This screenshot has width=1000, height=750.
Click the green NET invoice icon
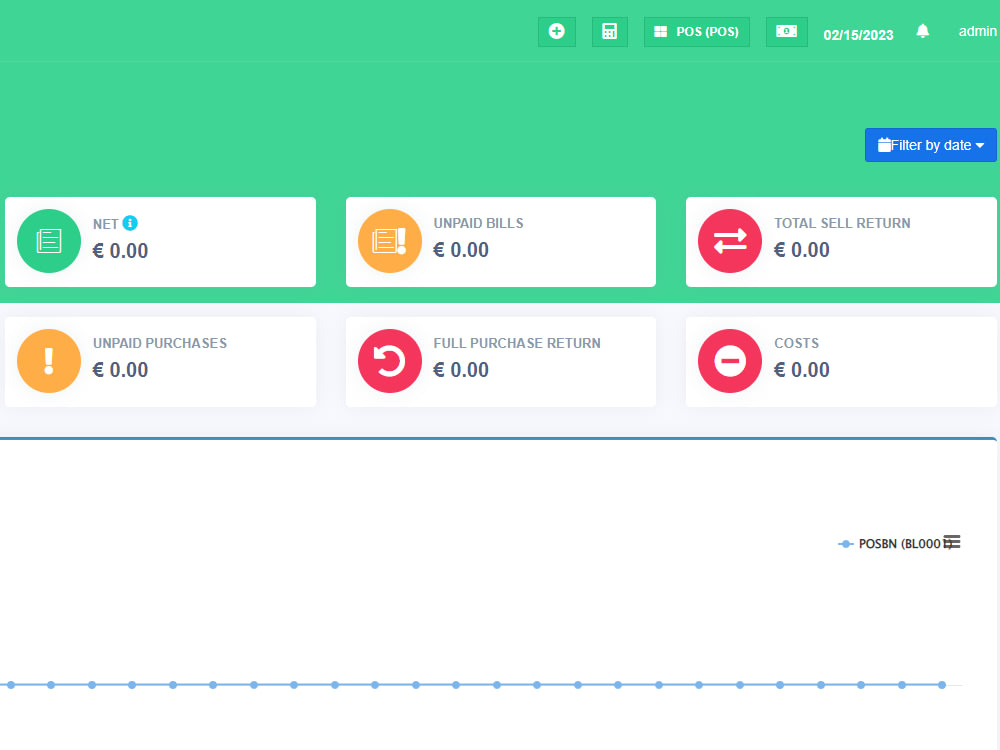point(49,241)
